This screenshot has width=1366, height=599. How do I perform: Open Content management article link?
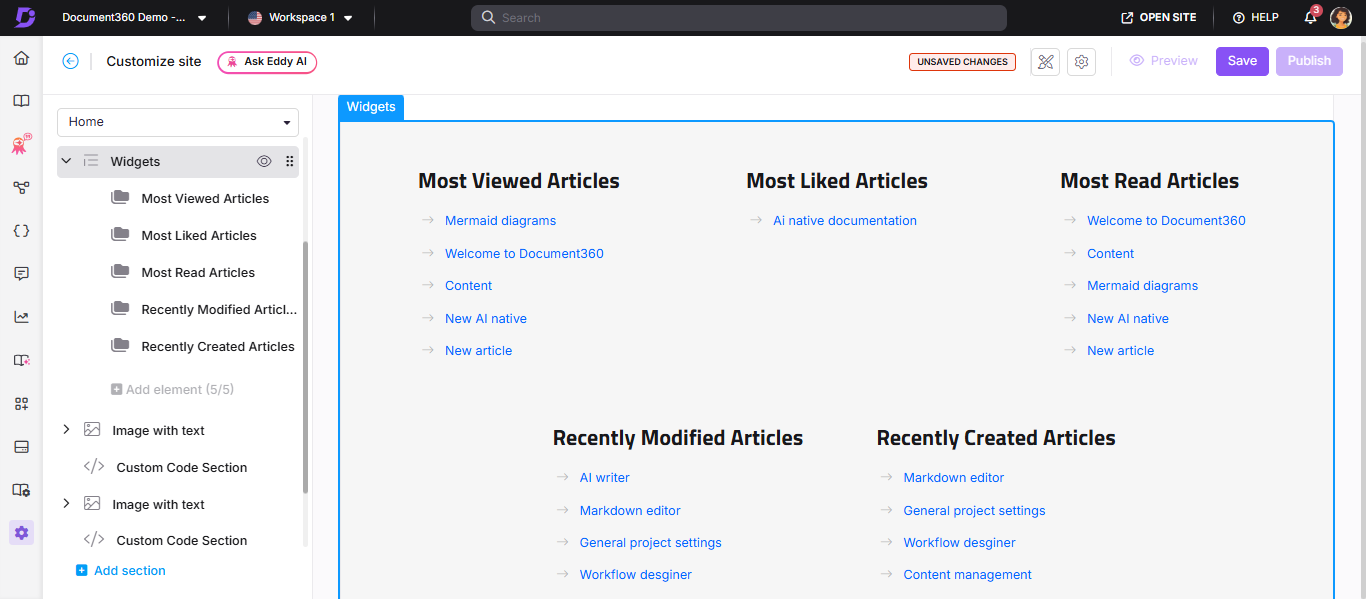(967, 575)
